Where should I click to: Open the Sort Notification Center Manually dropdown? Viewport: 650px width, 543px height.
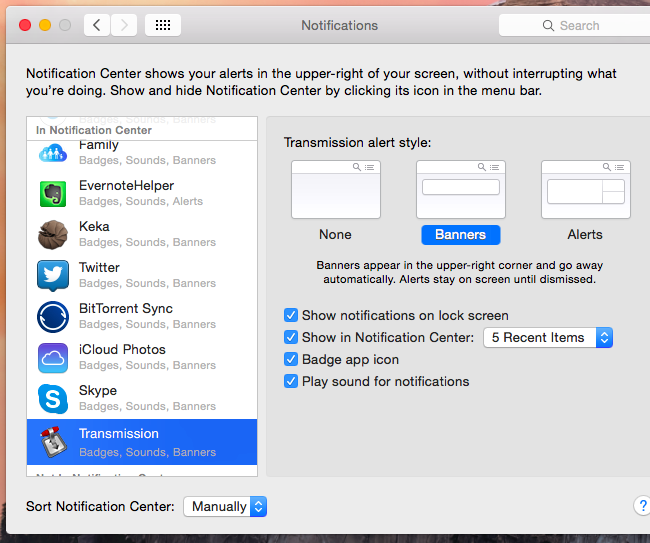[x=225, y=506]
